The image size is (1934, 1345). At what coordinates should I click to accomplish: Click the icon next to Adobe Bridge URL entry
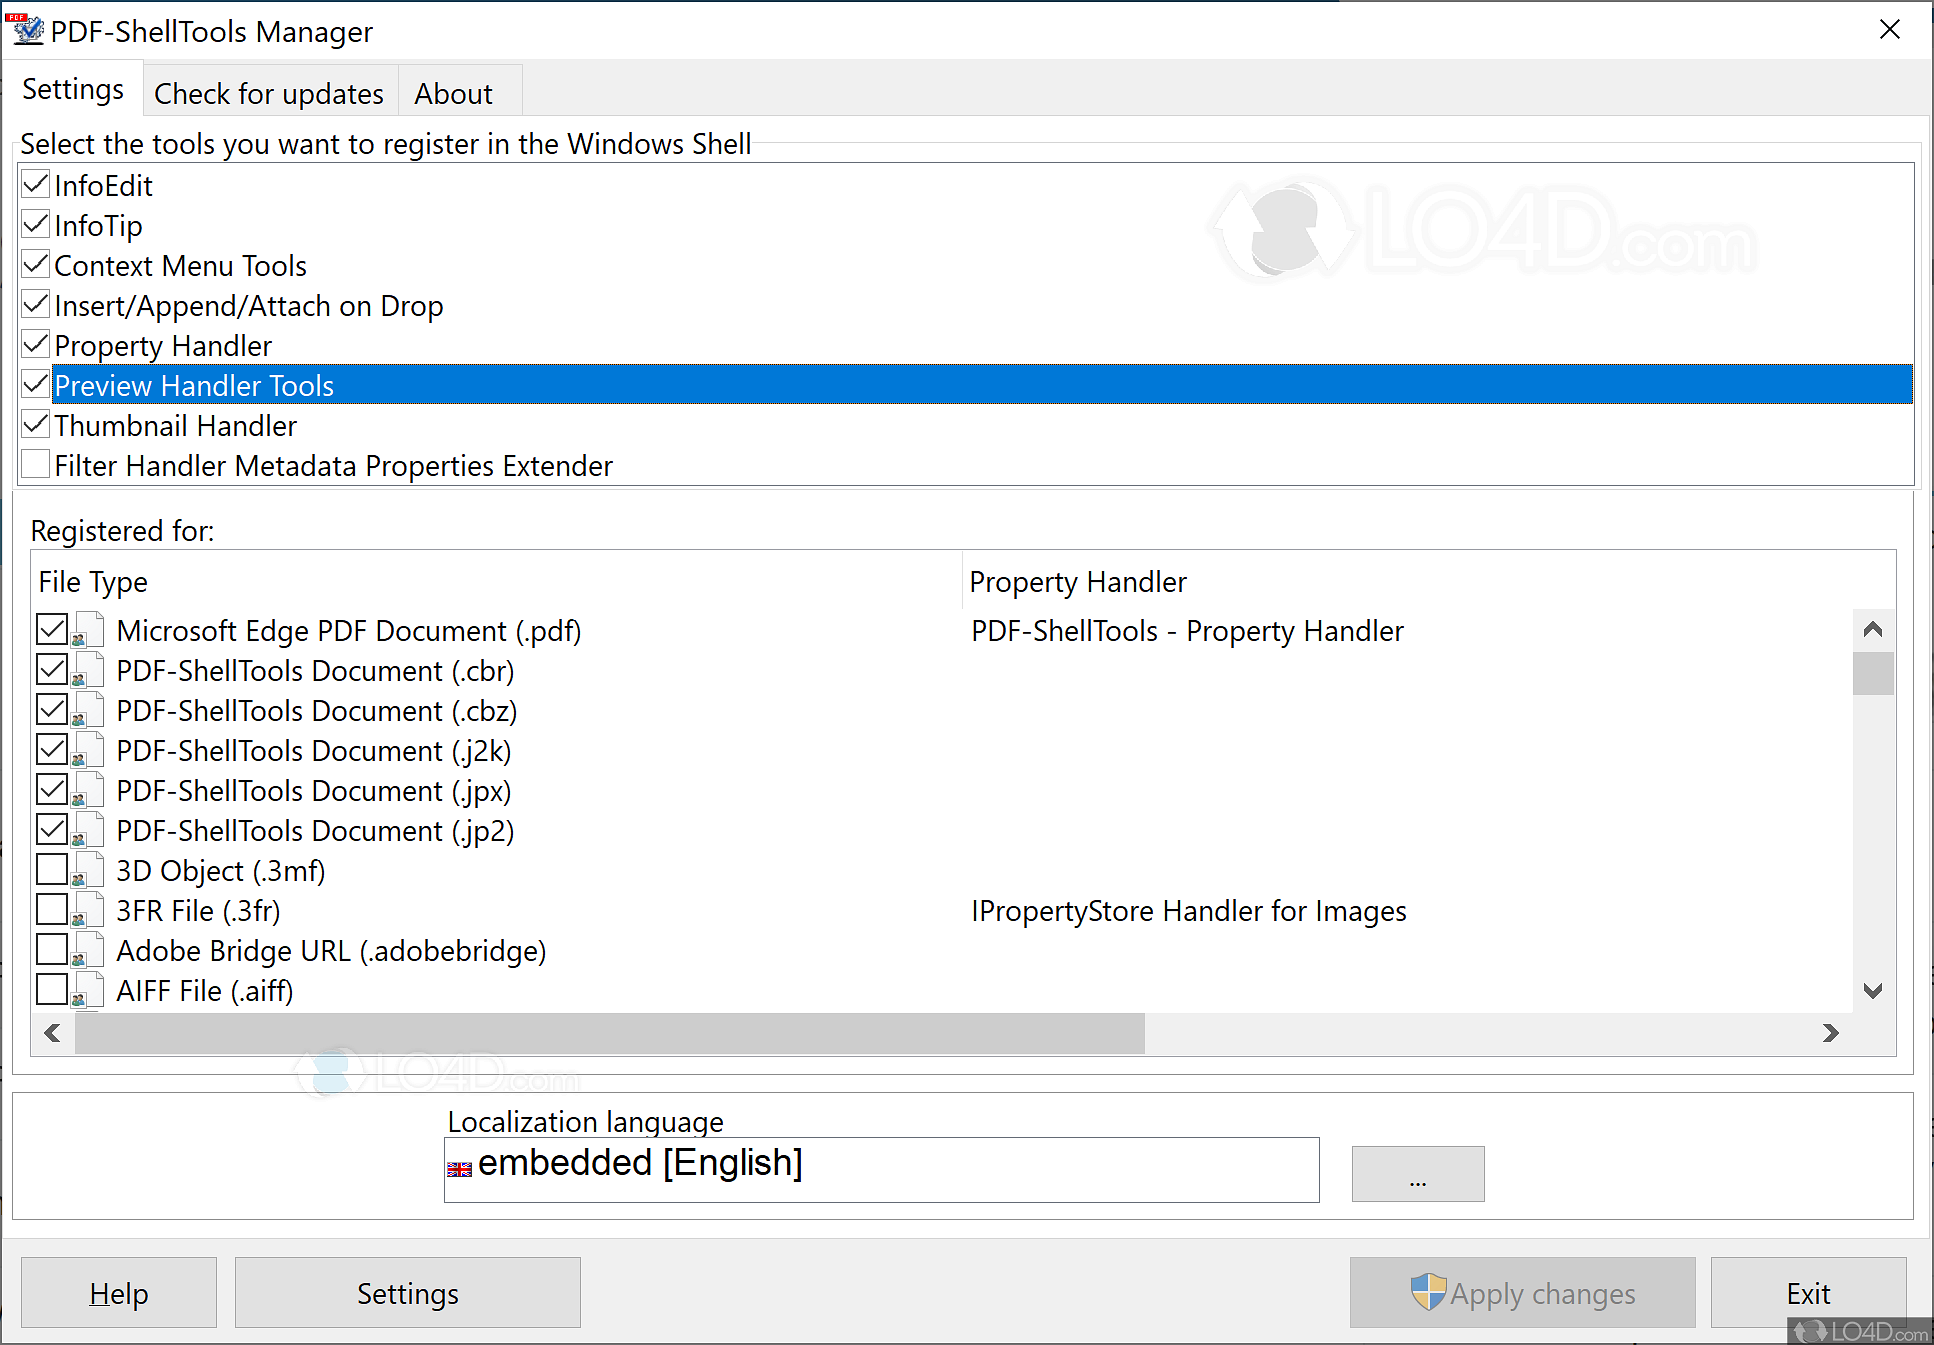(88, 949)
